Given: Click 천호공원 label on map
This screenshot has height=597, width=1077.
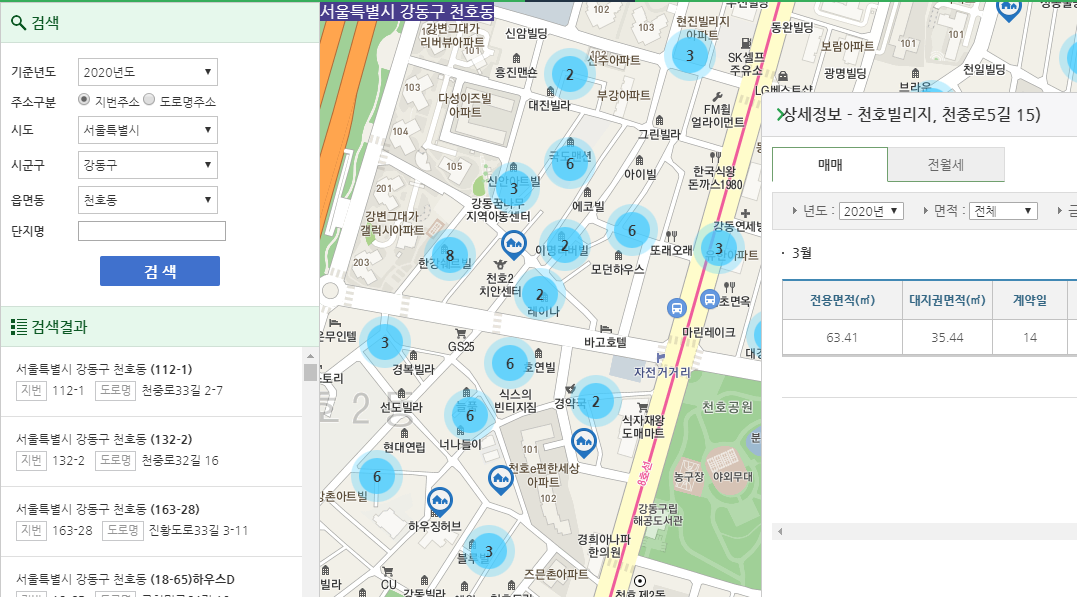Looking at the screenshot, I should pyautogui.click(x=727, y=407).
